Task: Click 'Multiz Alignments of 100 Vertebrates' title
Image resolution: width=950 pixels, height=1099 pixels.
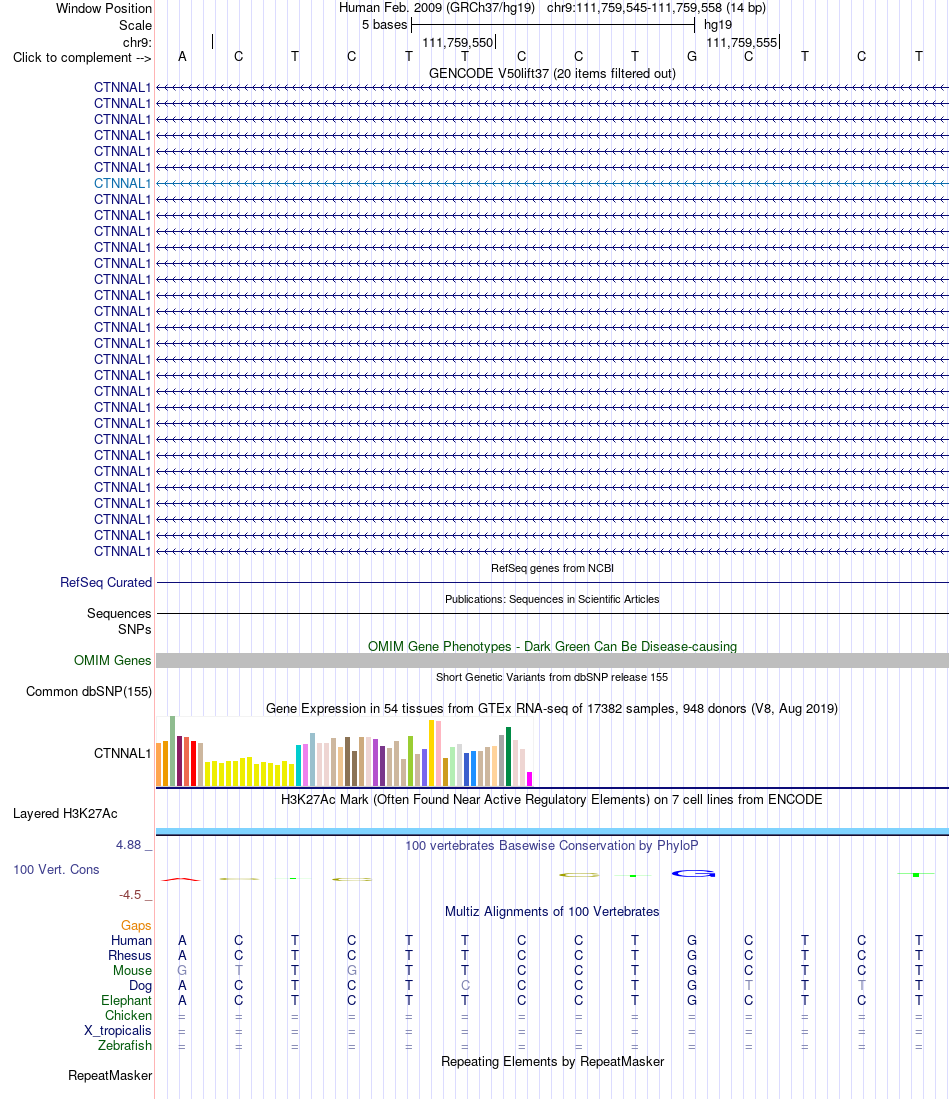Action: coord(552,911)
